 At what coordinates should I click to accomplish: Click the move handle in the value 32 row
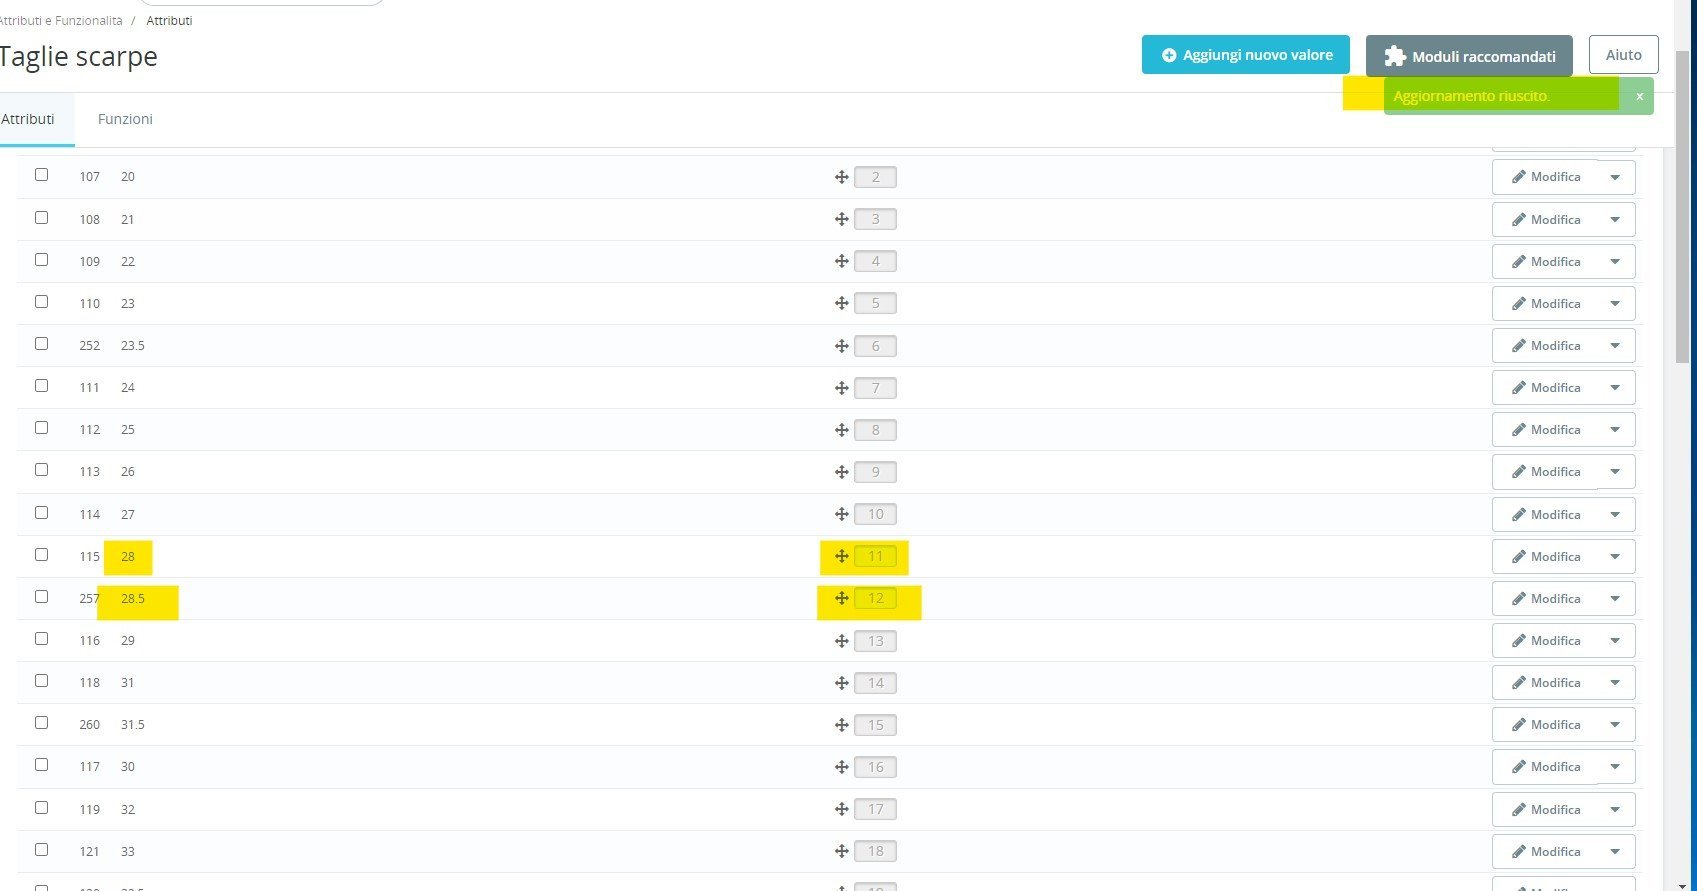(841, 809)
